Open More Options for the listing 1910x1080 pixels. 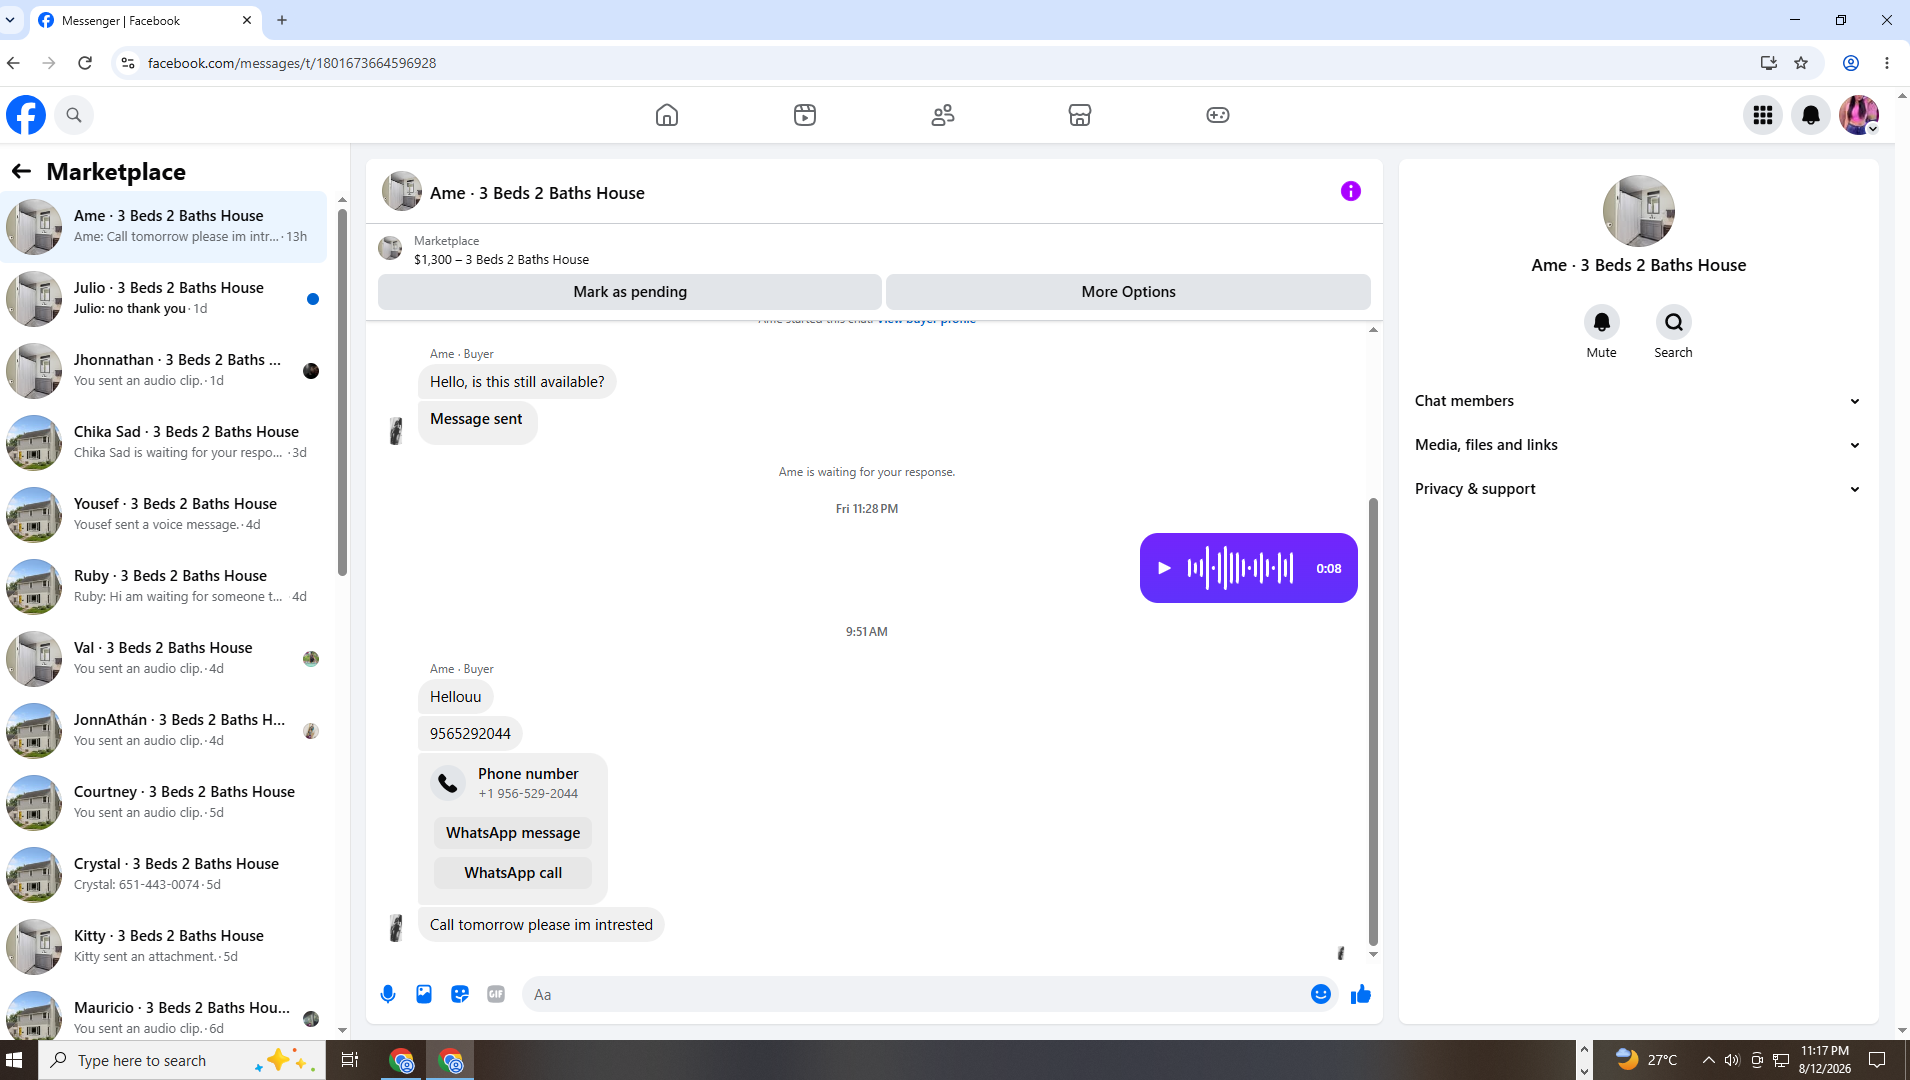(x=1128, y=292)
